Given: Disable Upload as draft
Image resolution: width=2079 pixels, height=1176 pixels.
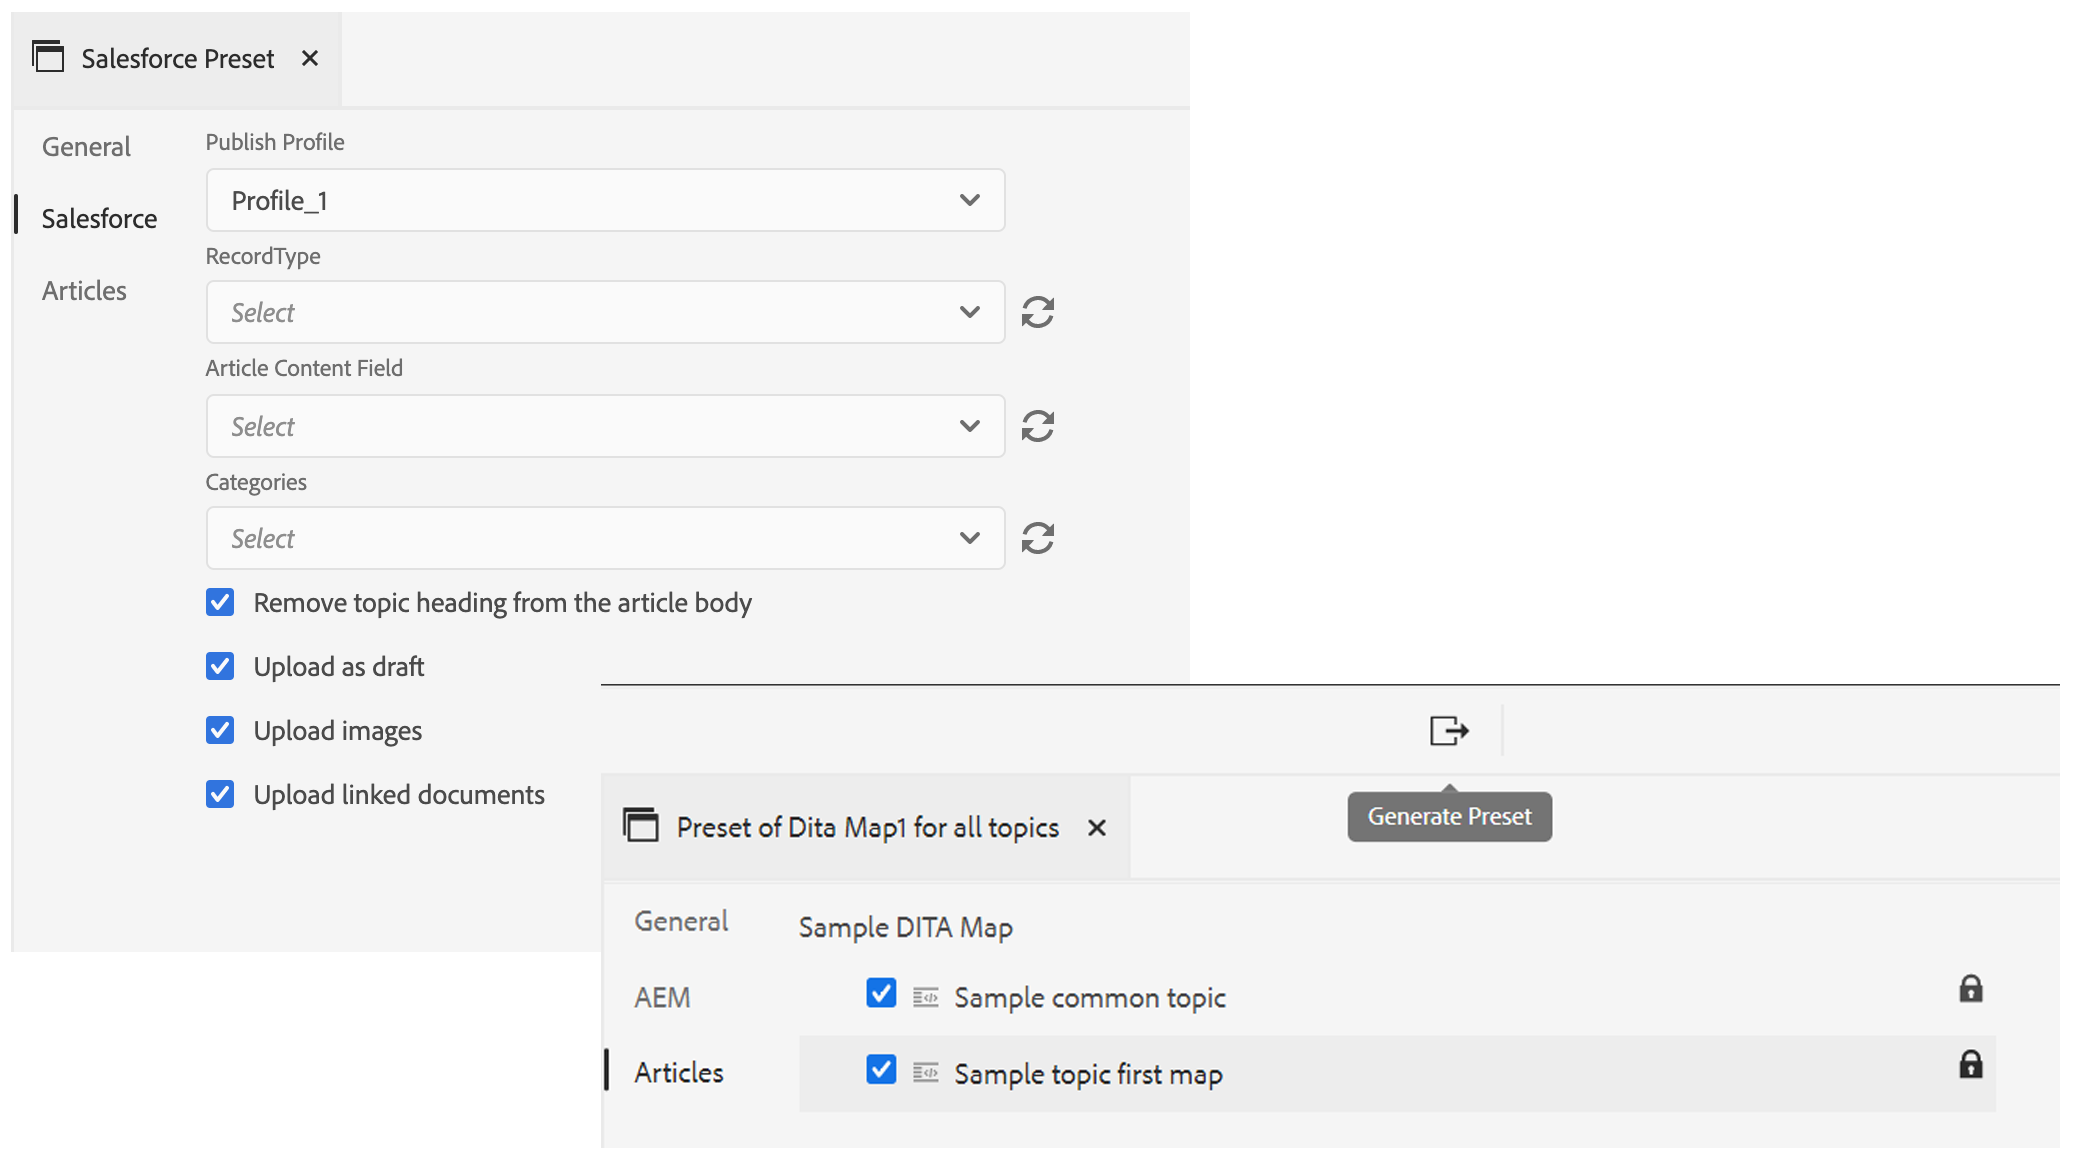Looking at the screenshot, I should tap(220, 666).
